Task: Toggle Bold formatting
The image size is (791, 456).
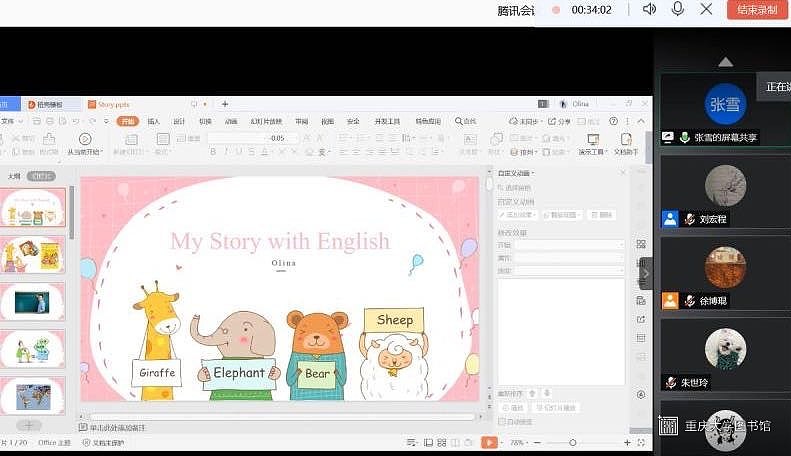Action: tap(213, 151)
